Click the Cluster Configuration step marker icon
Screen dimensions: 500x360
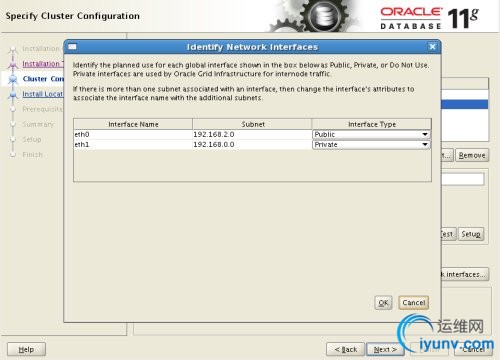(13, 79)
